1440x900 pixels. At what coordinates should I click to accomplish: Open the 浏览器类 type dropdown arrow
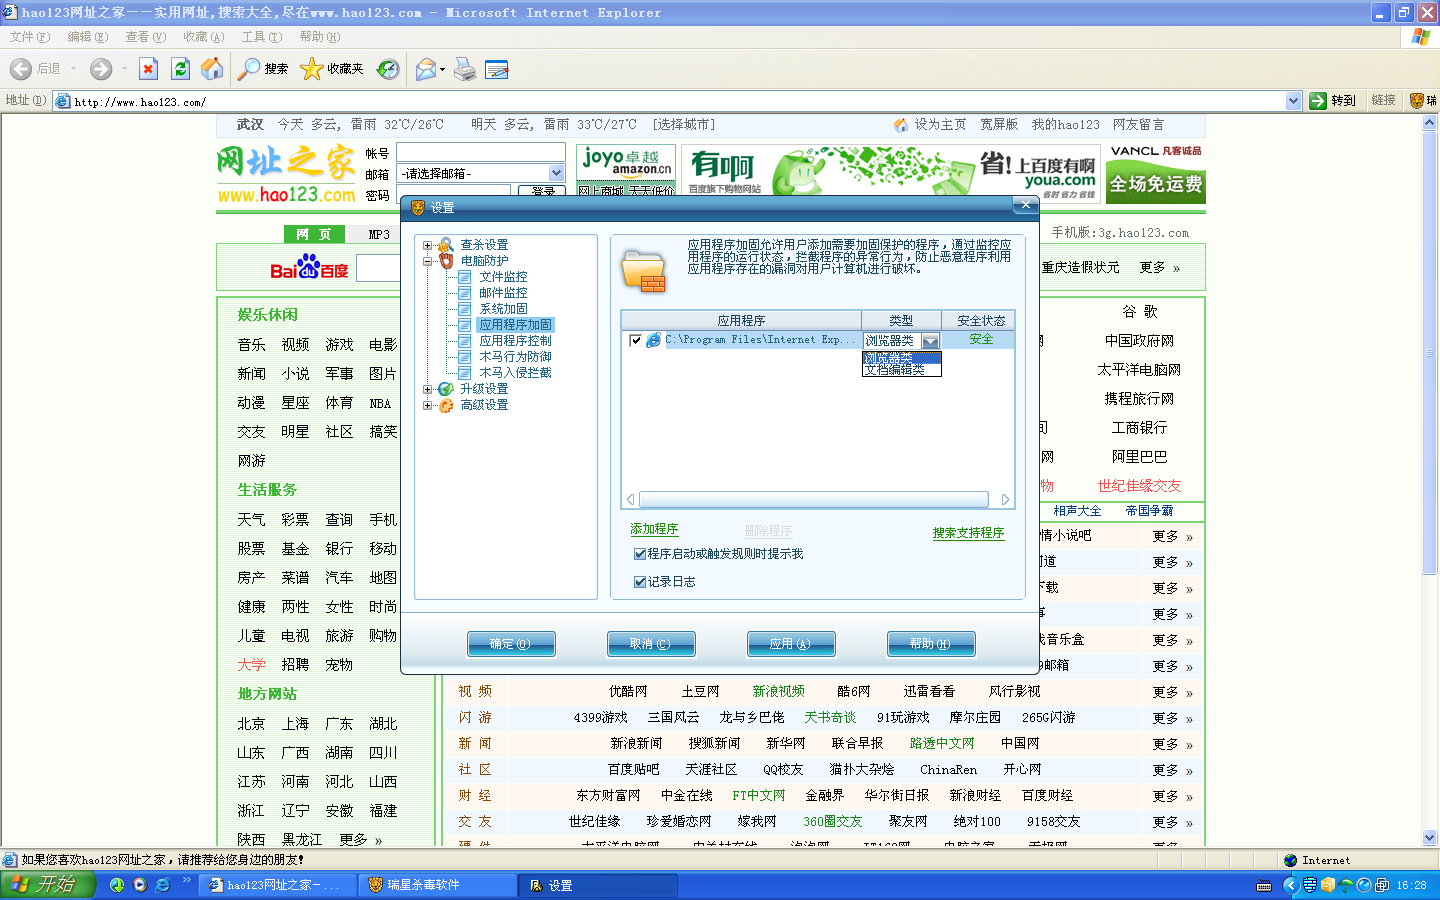[931, 341]
